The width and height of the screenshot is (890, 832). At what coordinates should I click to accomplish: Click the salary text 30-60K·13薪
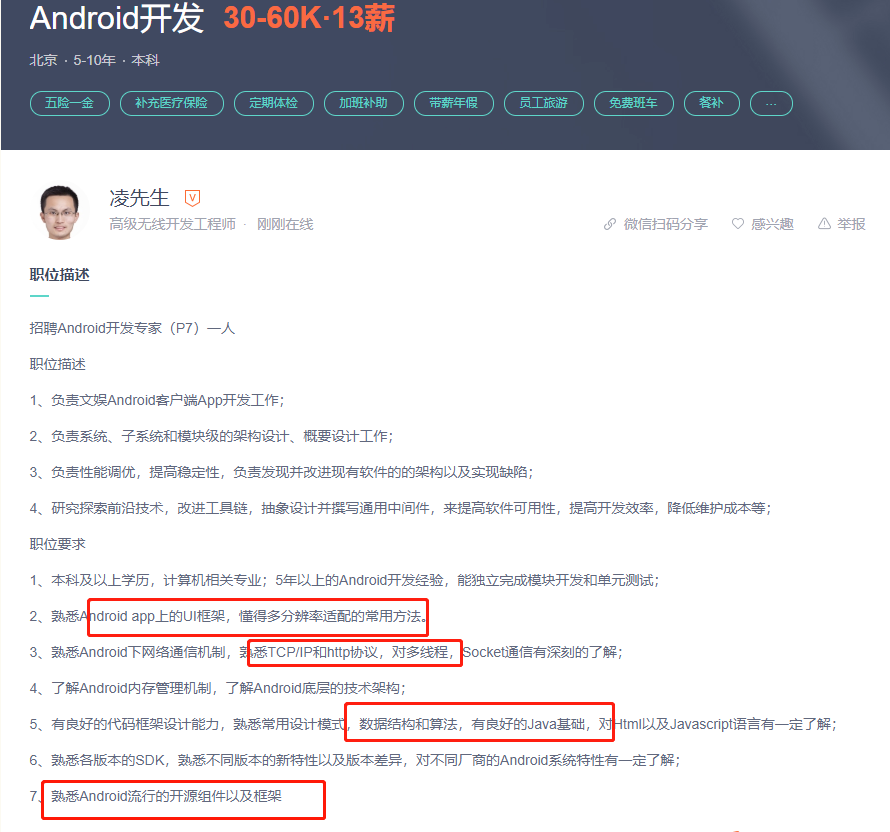point(309,18)
